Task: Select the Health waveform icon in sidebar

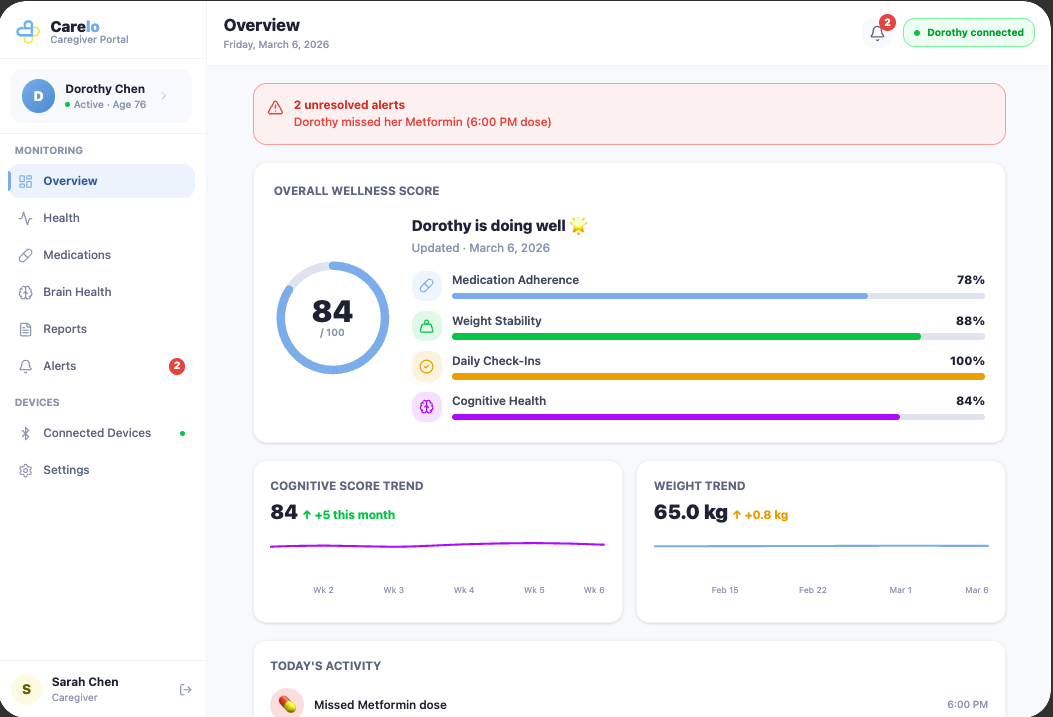Action: click(x=27, y=218)
